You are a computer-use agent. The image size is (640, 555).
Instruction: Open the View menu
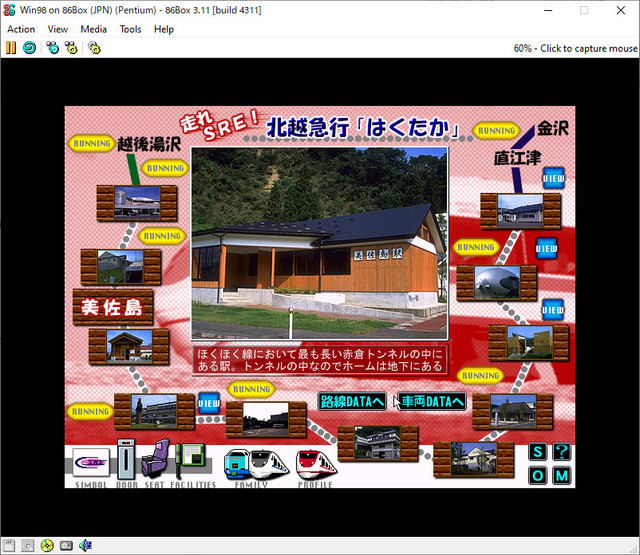(x=58, y=29)
